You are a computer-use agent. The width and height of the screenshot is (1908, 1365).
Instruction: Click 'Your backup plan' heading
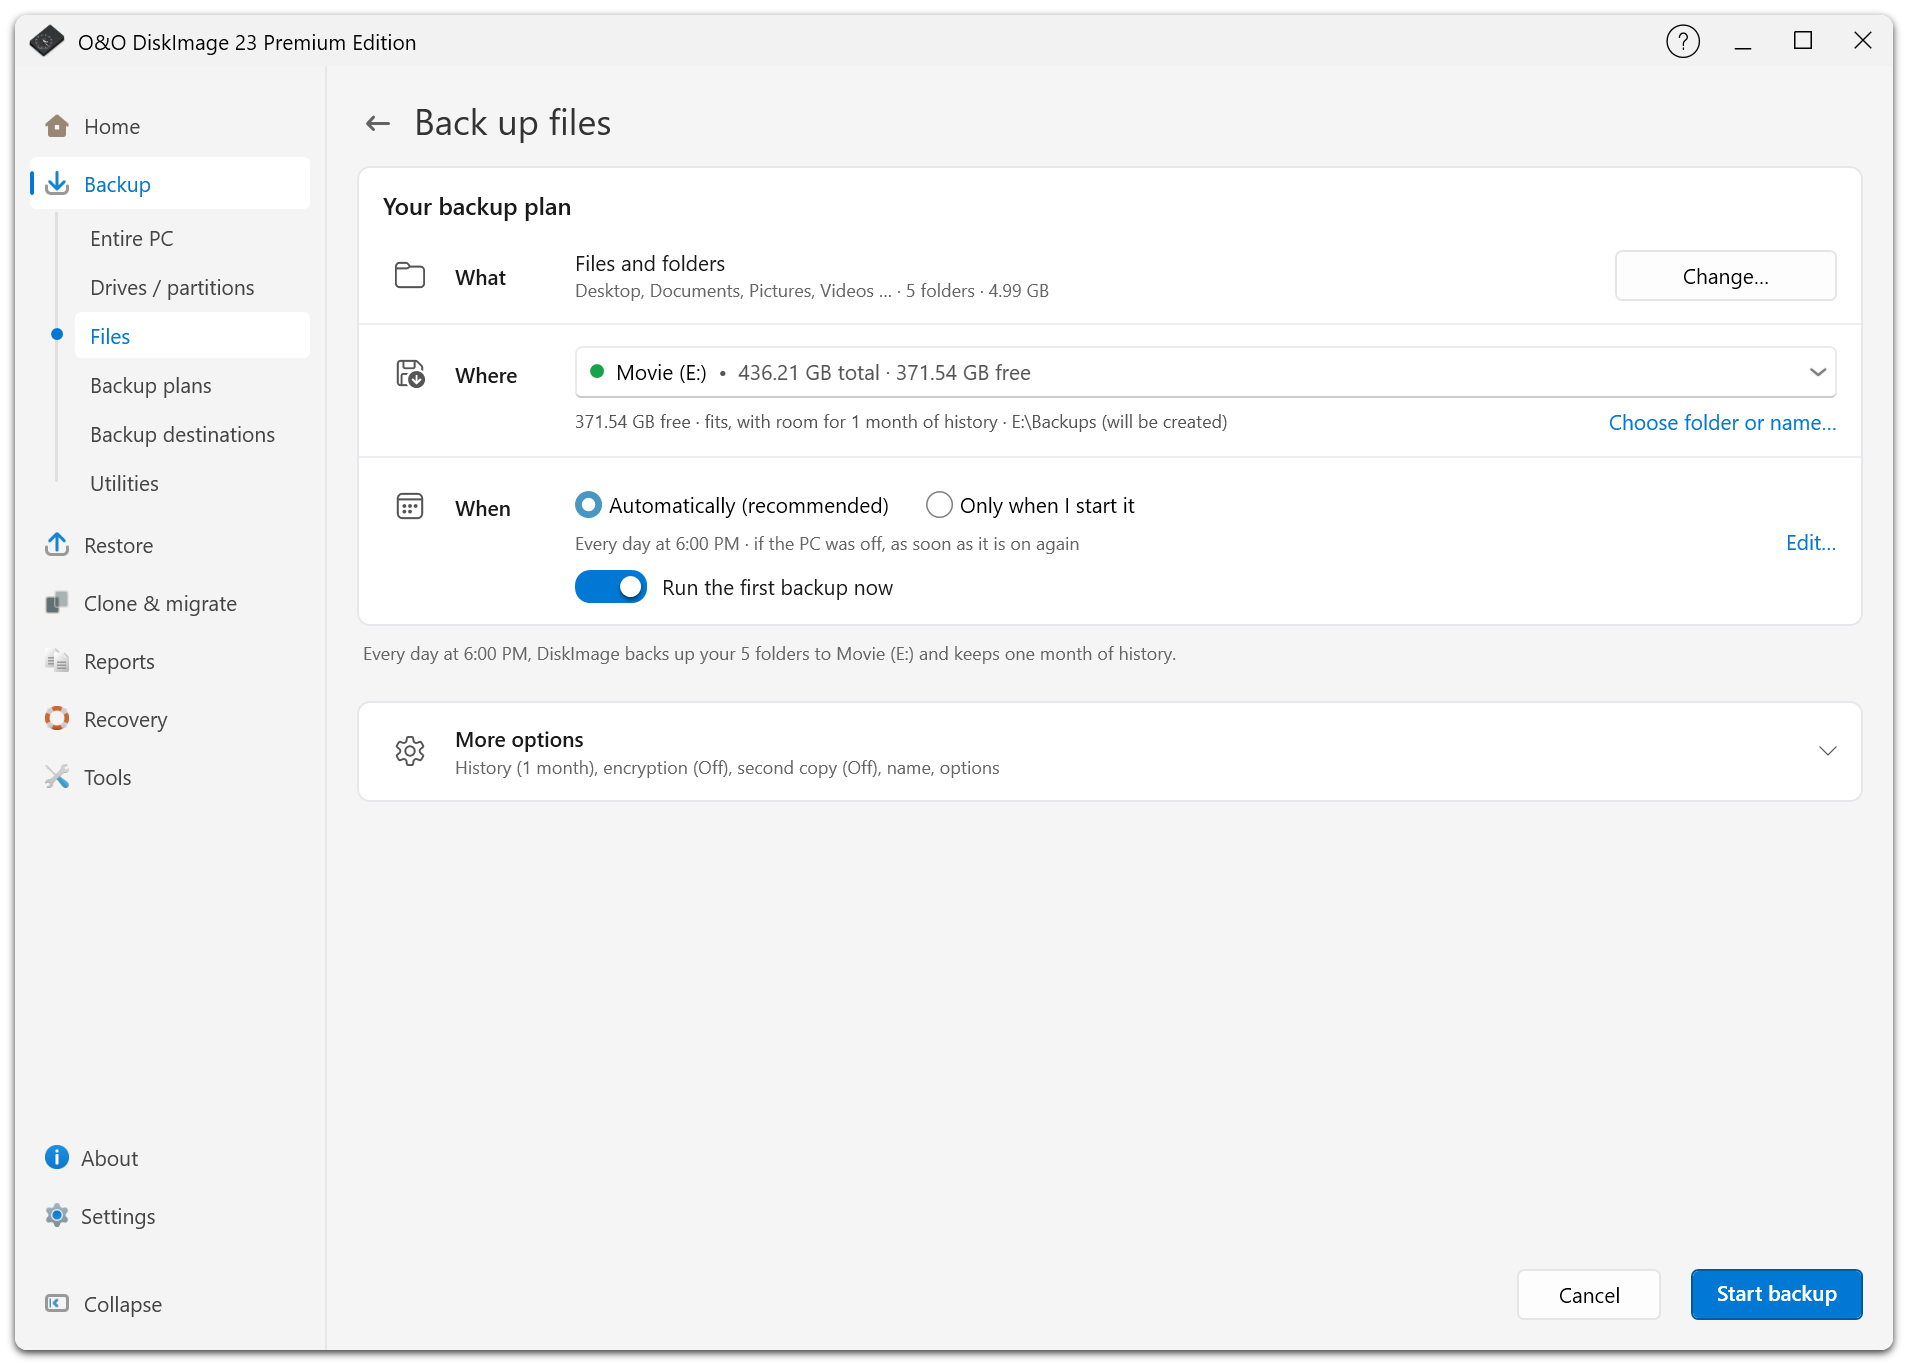[x=477, y=206]
